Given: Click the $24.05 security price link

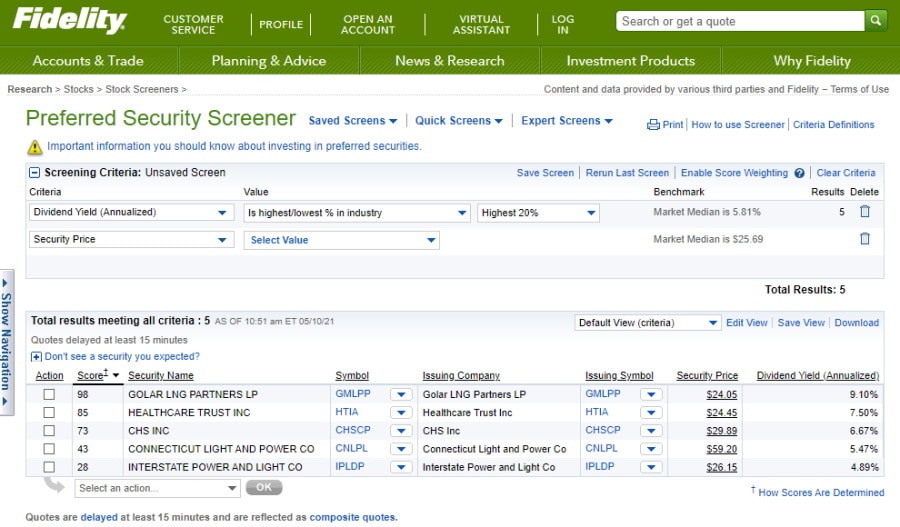Looking at the screenshot, I should pos(721,394).
